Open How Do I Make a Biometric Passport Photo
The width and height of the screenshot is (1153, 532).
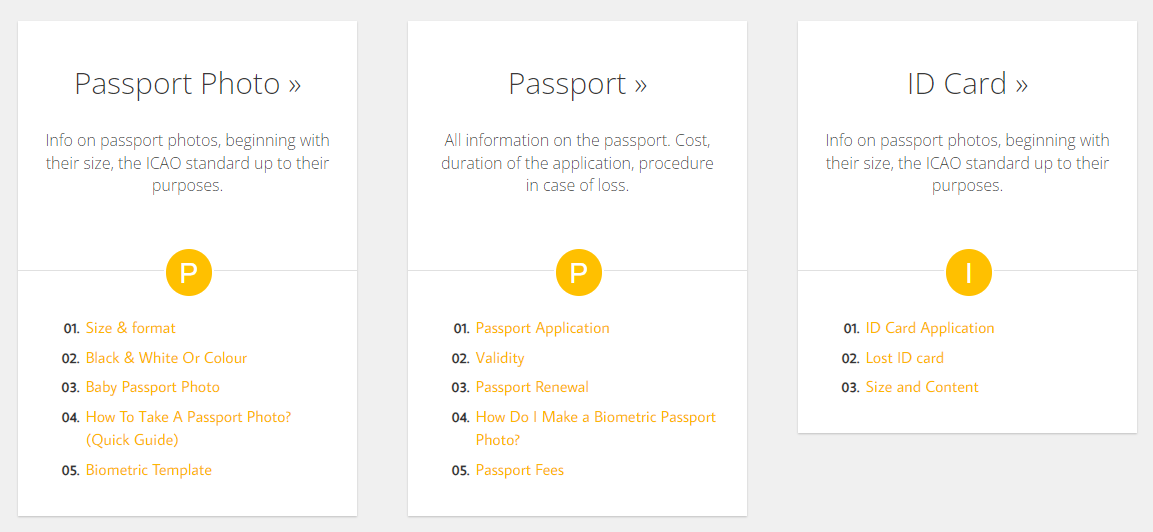click(596, 417)
